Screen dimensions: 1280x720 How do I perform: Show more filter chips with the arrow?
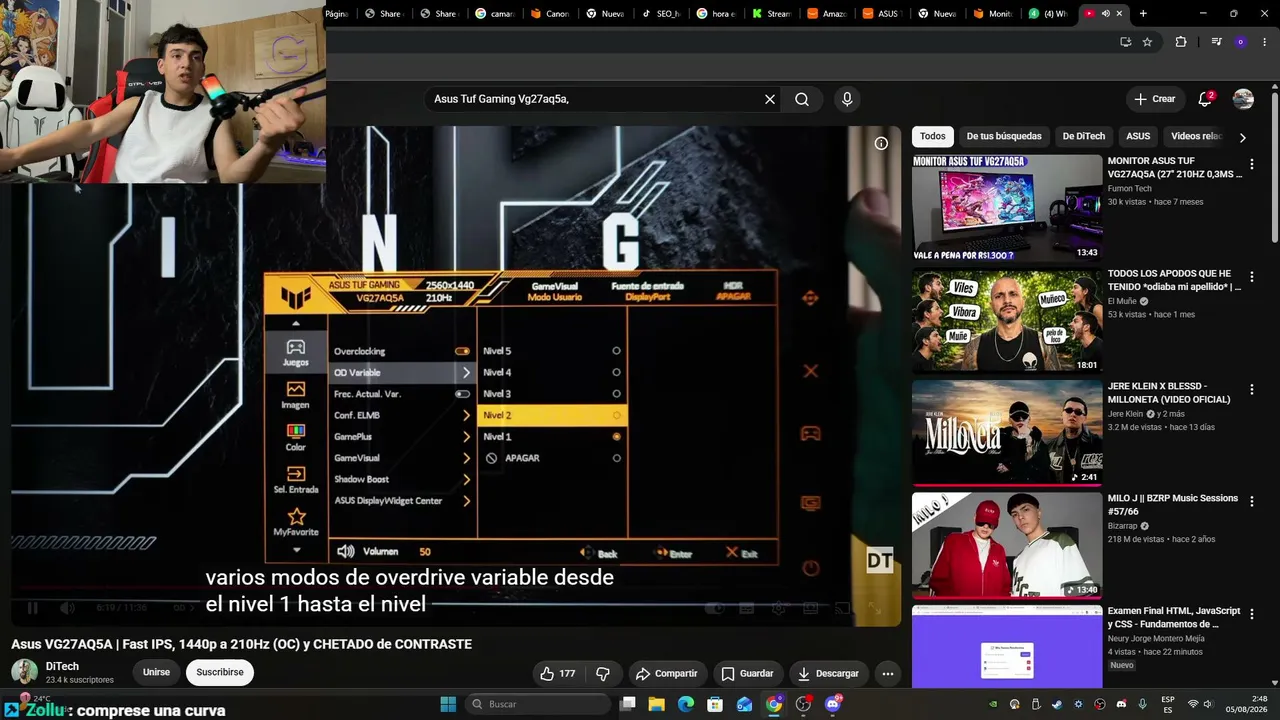click(x=1242, y=137)
